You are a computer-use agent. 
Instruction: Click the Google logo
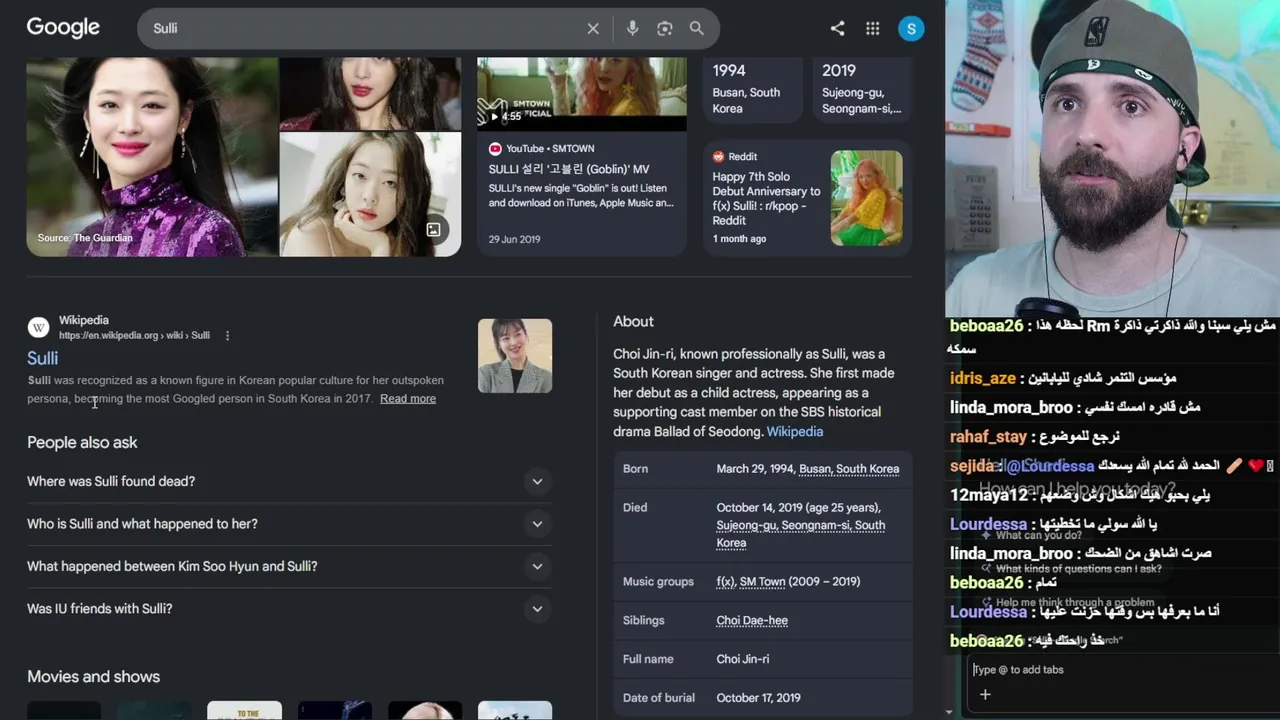[63, 28]
